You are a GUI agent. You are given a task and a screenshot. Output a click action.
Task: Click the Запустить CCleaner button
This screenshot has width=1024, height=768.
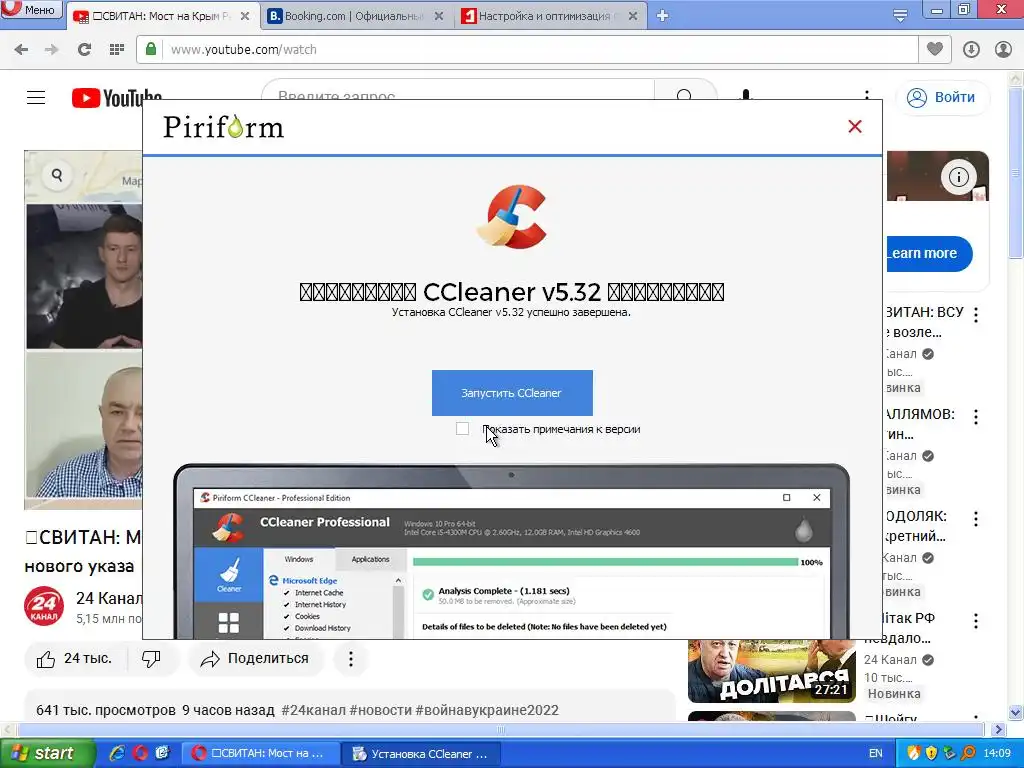[512, 393]
